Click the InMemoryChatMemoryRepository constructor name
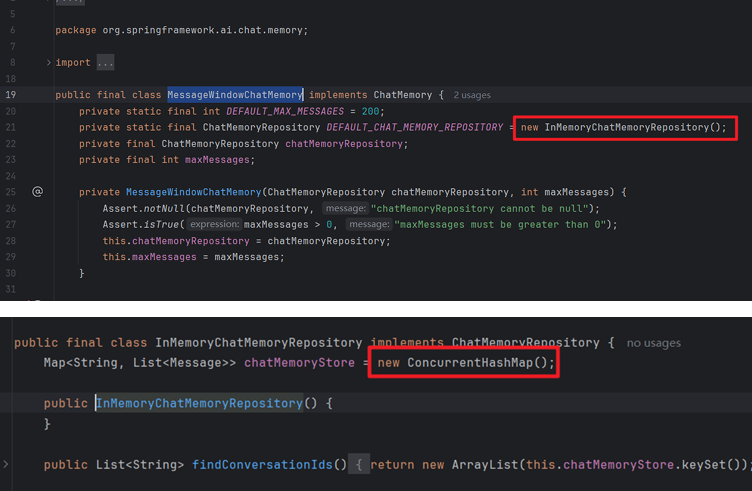The width and height of the screenshot is (752, 491). coord(198,403)
